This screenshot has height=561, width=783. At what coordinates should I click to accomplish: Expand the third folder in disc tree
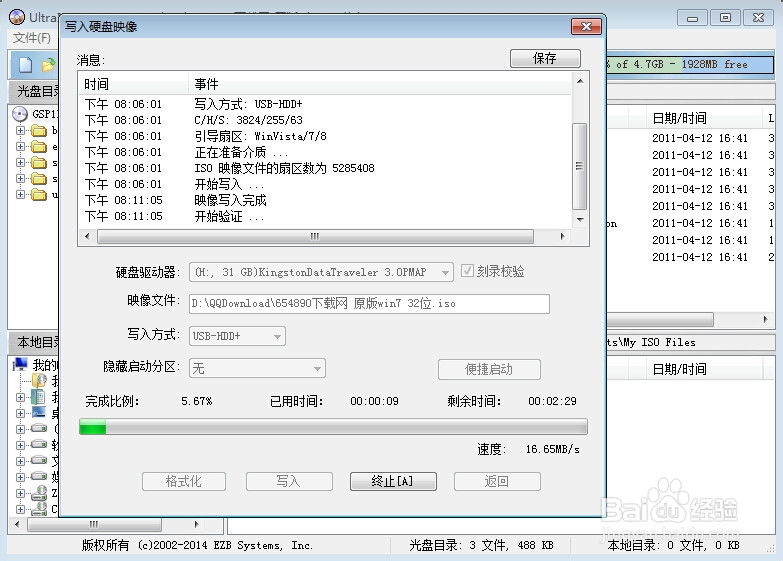[x=20, y=162]
